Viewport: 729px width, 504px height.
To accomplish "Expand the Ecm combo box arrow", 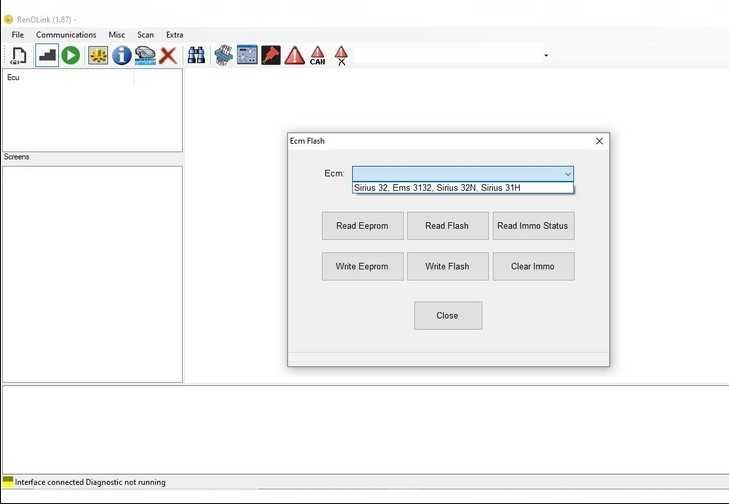I will pyautogui.click(x=568, y=174).
